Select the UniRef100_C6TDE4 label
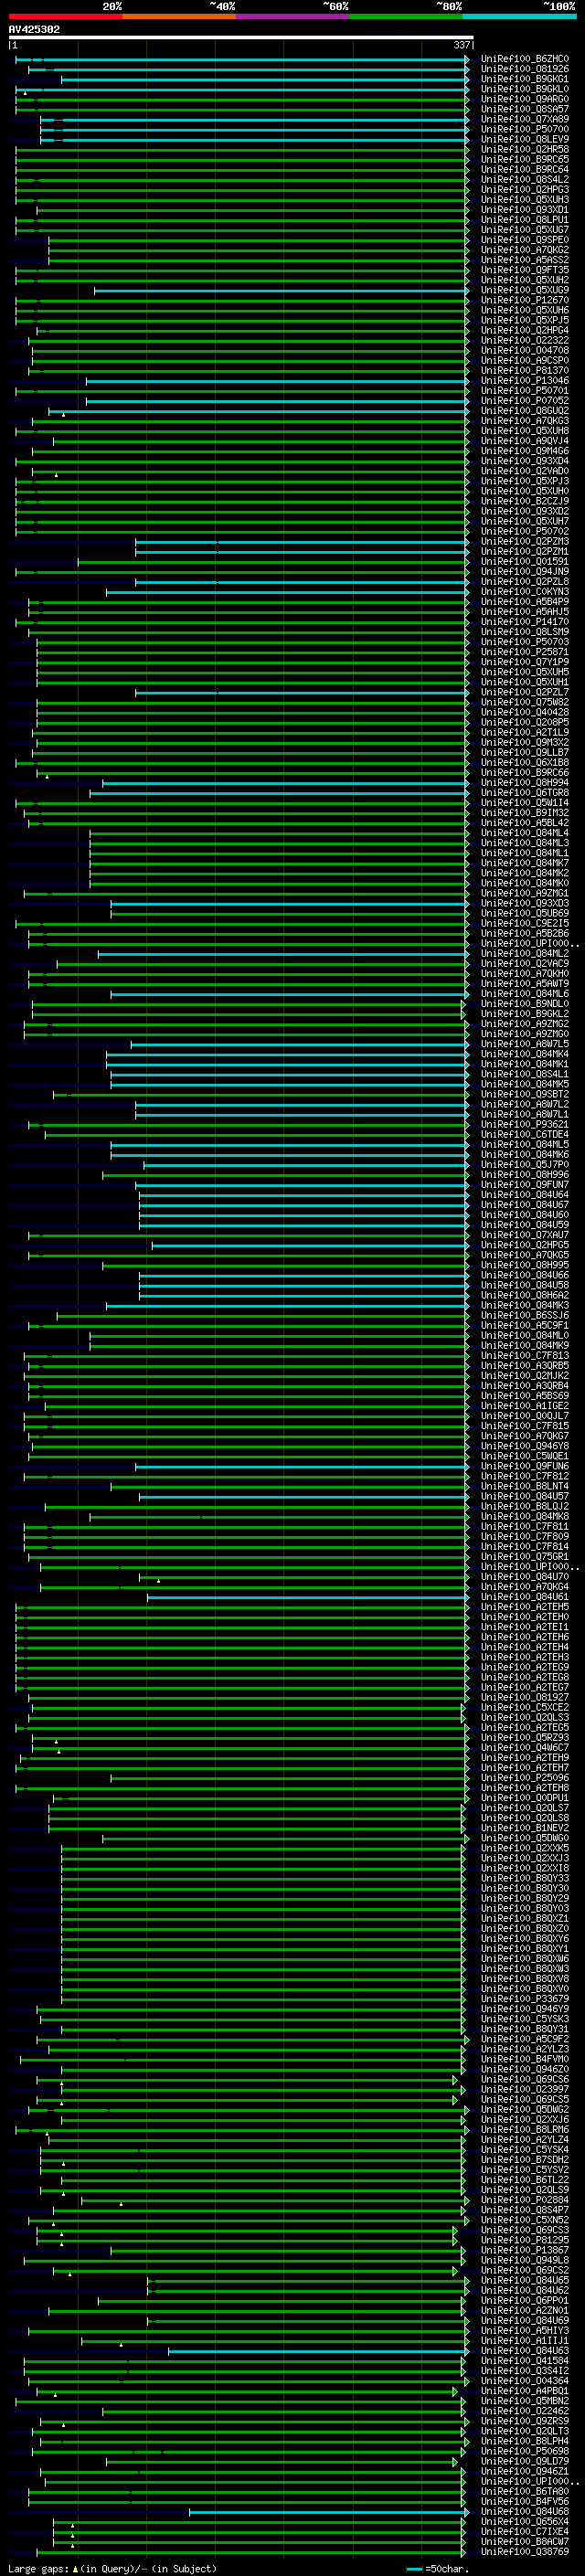 (x=524, y=1135)
